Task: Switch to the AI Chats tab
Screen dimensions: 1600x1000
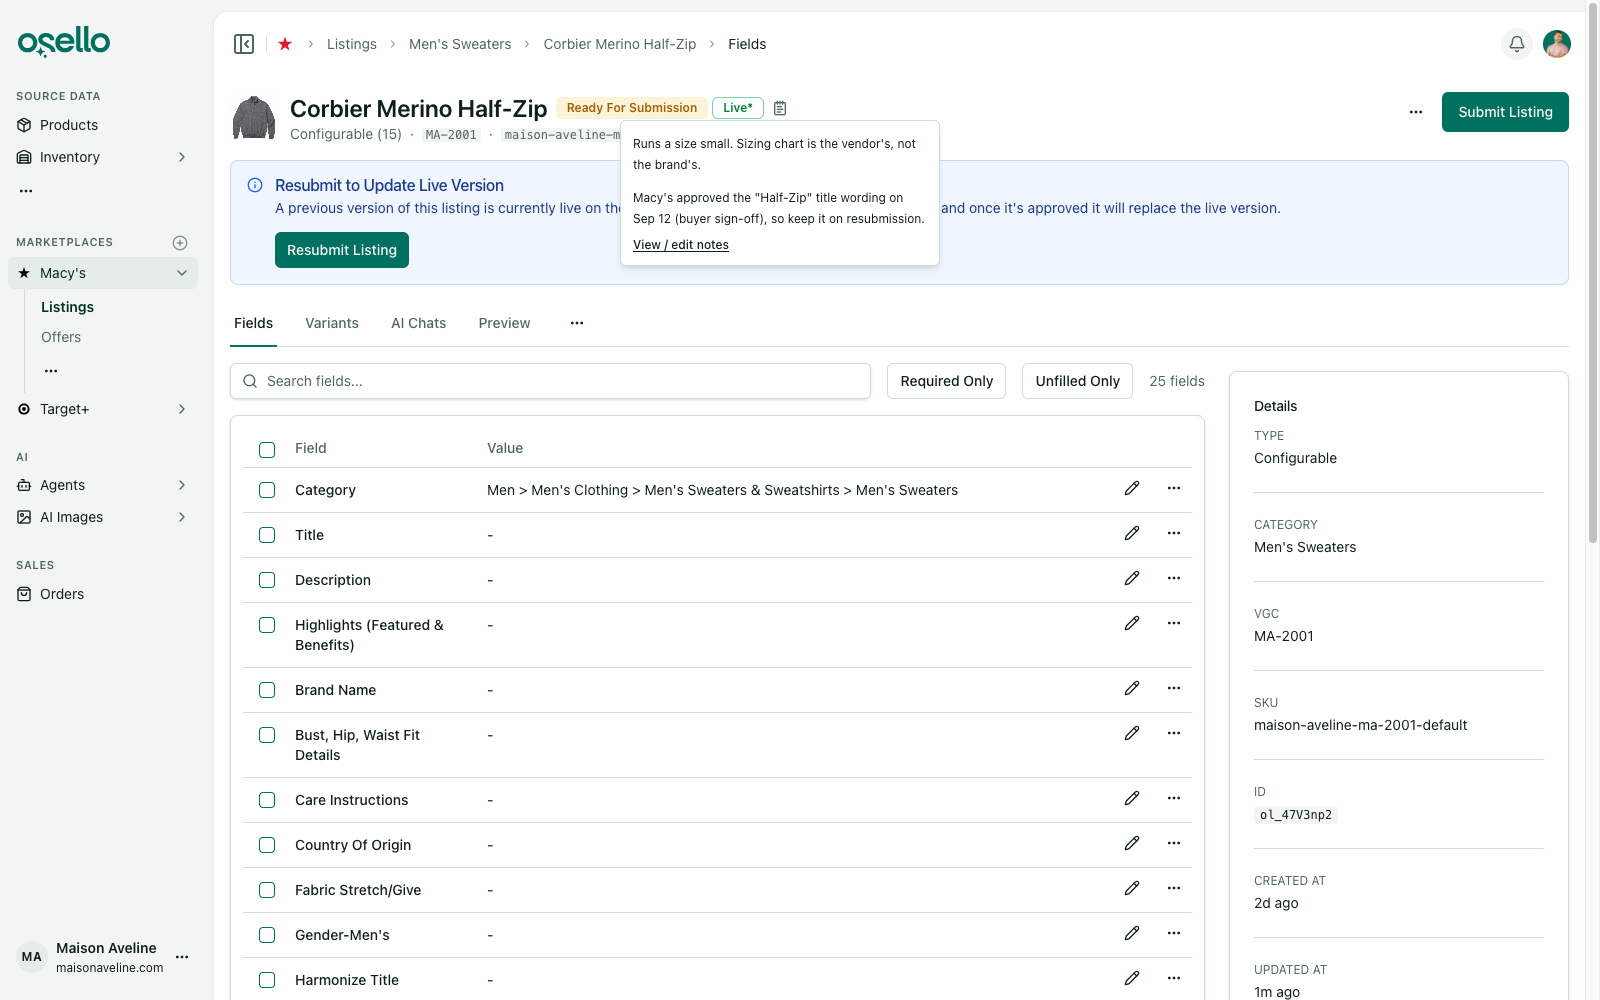Action: tap(419, 323)
